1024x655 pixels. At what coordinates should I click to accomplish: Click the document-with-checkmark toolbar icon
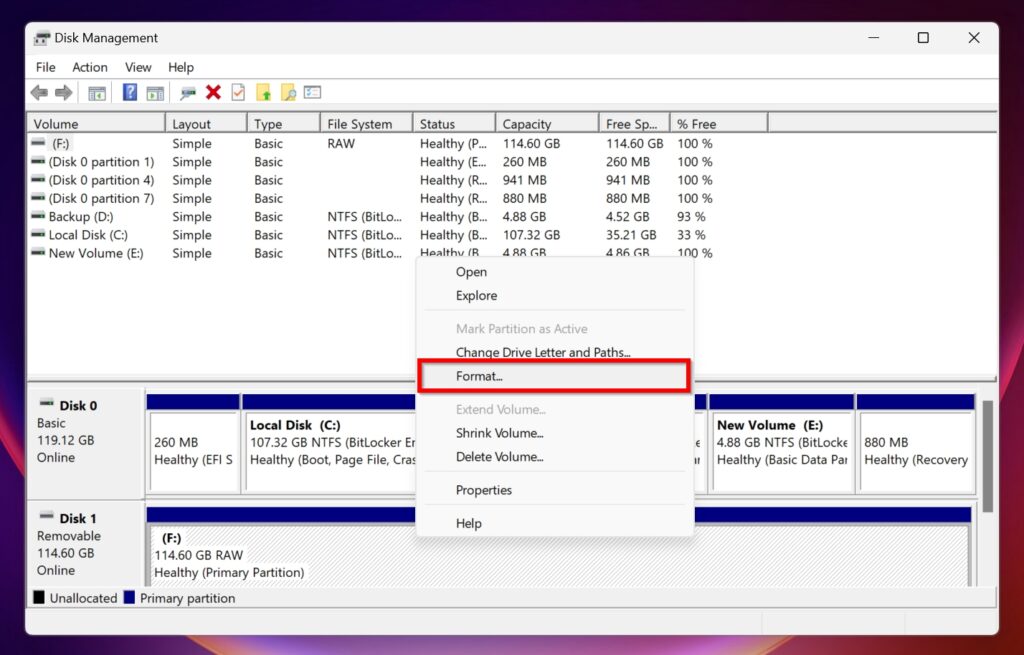(238, 92)
